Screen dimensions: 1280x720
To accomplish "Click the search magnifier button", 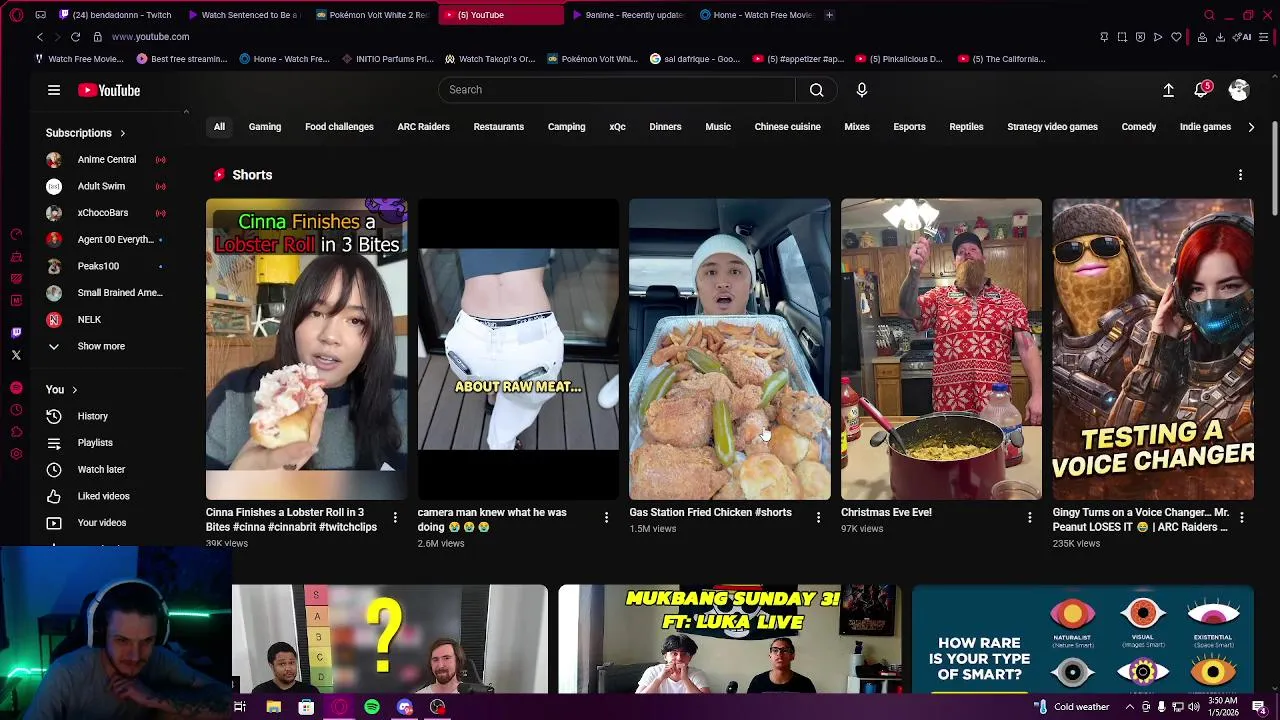I will (x=817, y=90).
